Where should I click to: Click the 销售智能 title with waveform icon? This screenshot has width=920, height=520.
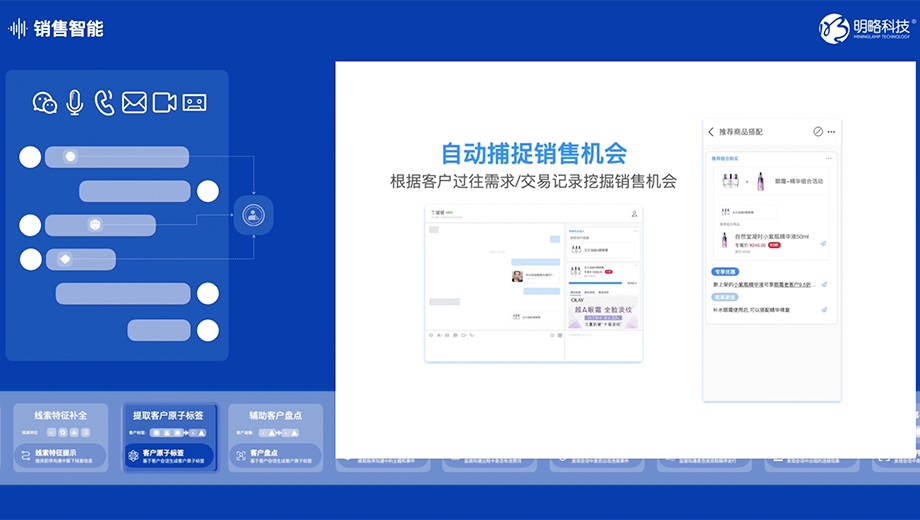coord(57,28)
